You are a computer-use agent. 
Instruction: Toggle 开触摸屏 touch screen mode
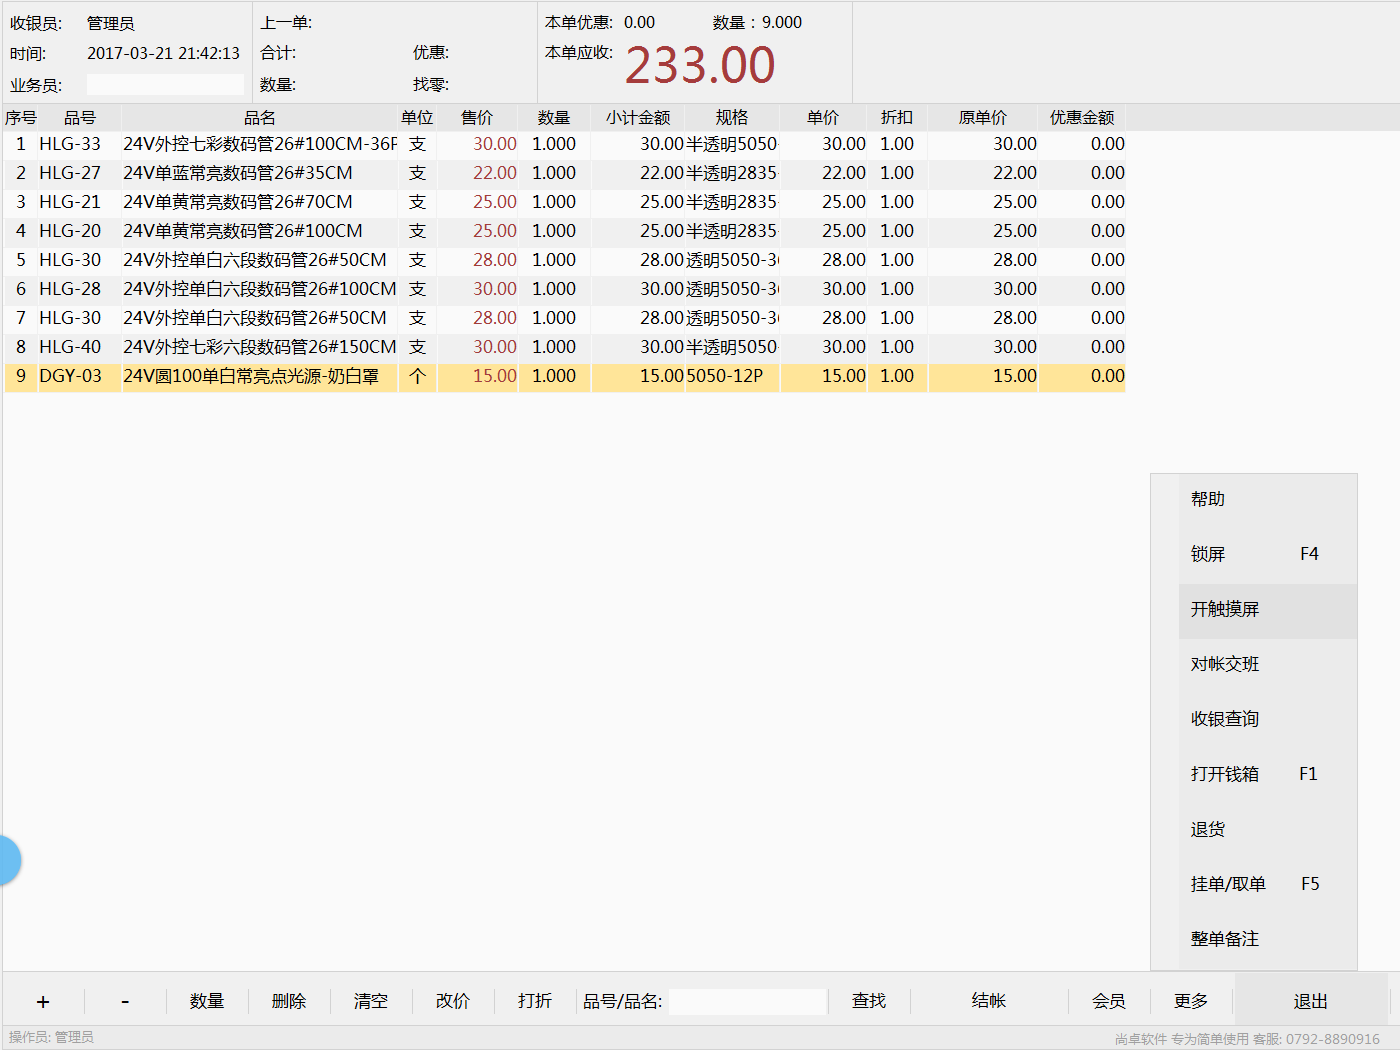tap(1225, 609)
